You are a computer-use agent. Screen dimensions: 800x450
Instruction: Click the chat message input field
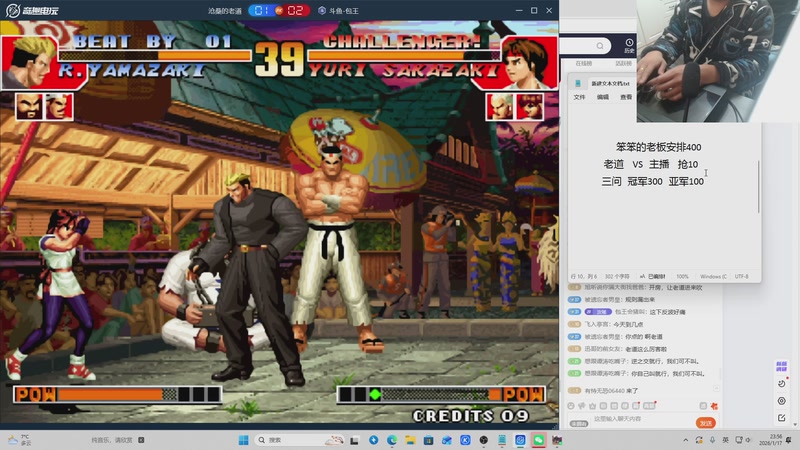coord(643,419)
